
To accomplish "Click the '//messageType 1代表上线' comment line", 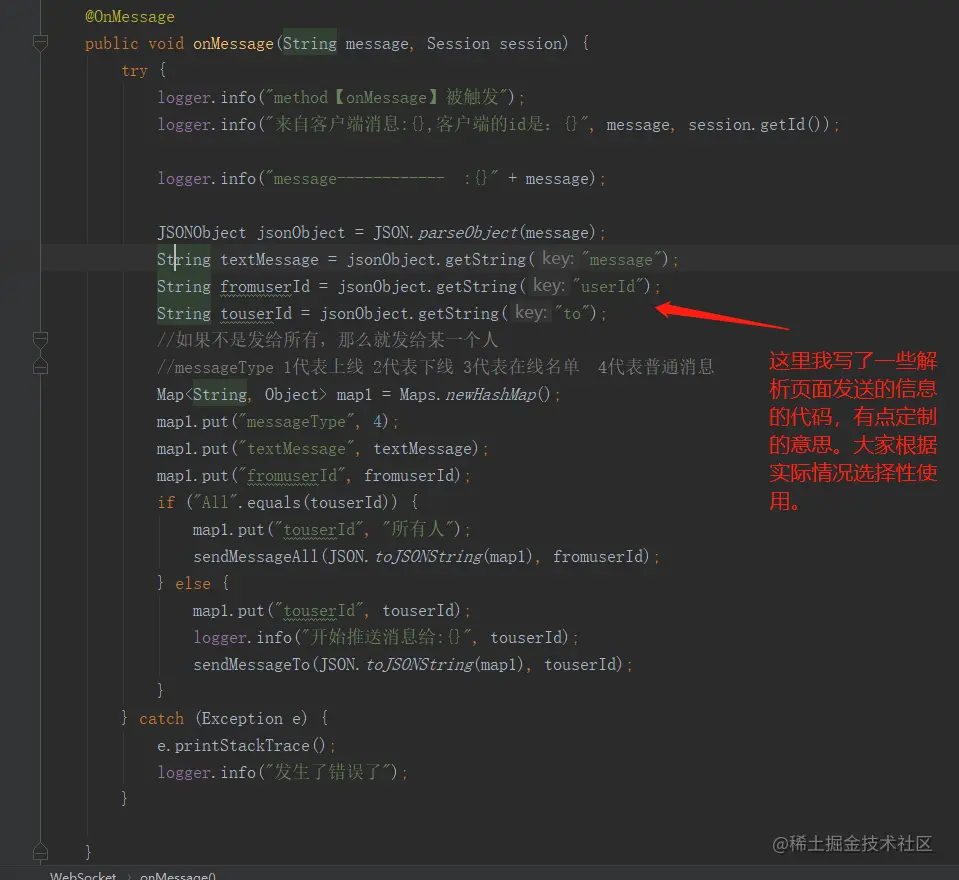I will click(x=435, y=367).
